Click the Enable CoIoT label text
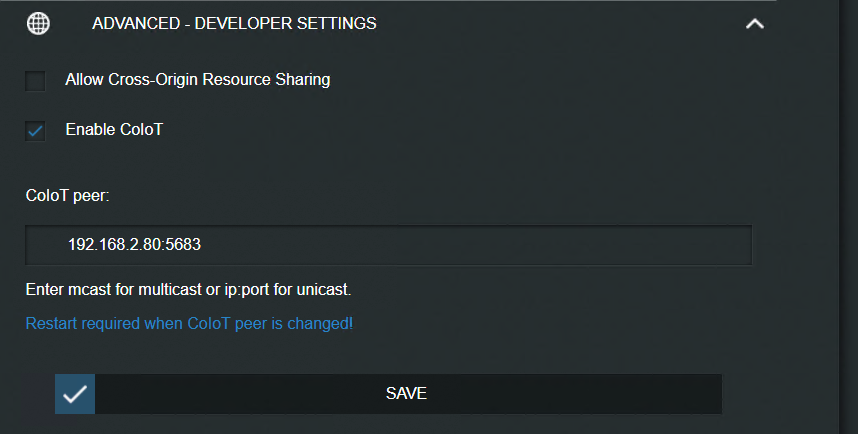The height and width of the screenshot is (434, 858). point(113,129)
